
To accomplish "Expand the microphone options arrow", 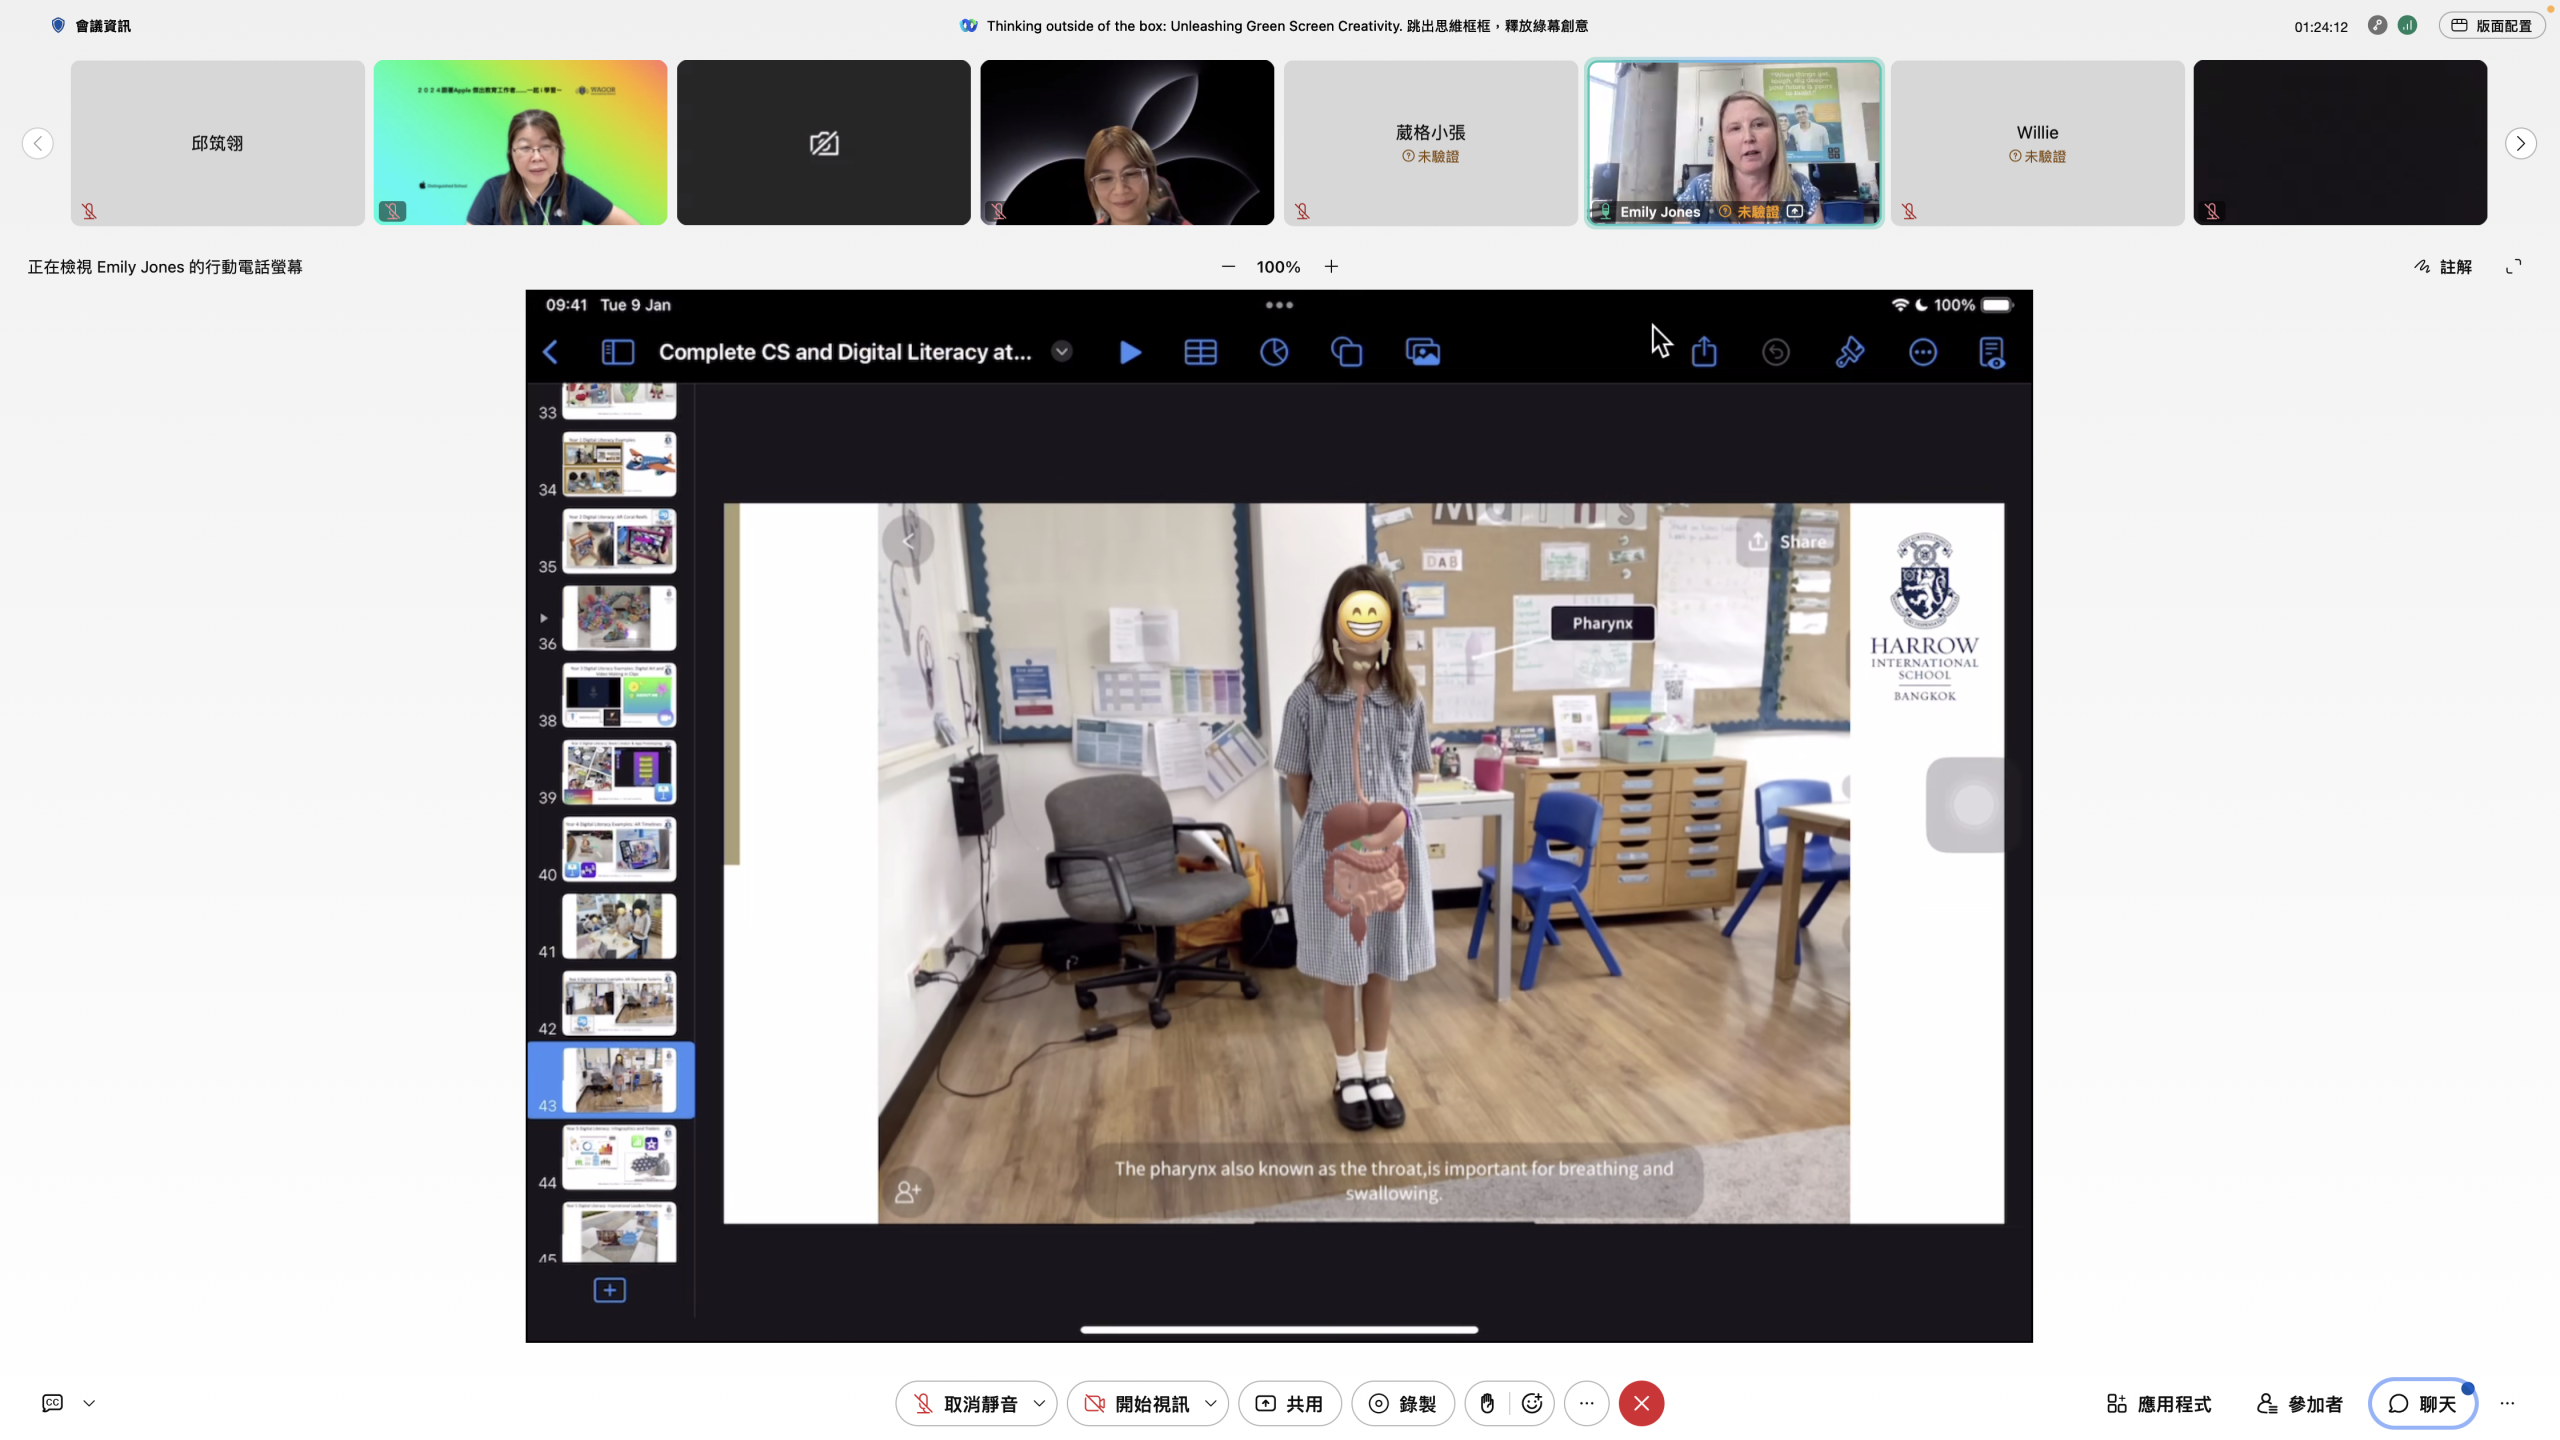I will pos(1040,1403).
